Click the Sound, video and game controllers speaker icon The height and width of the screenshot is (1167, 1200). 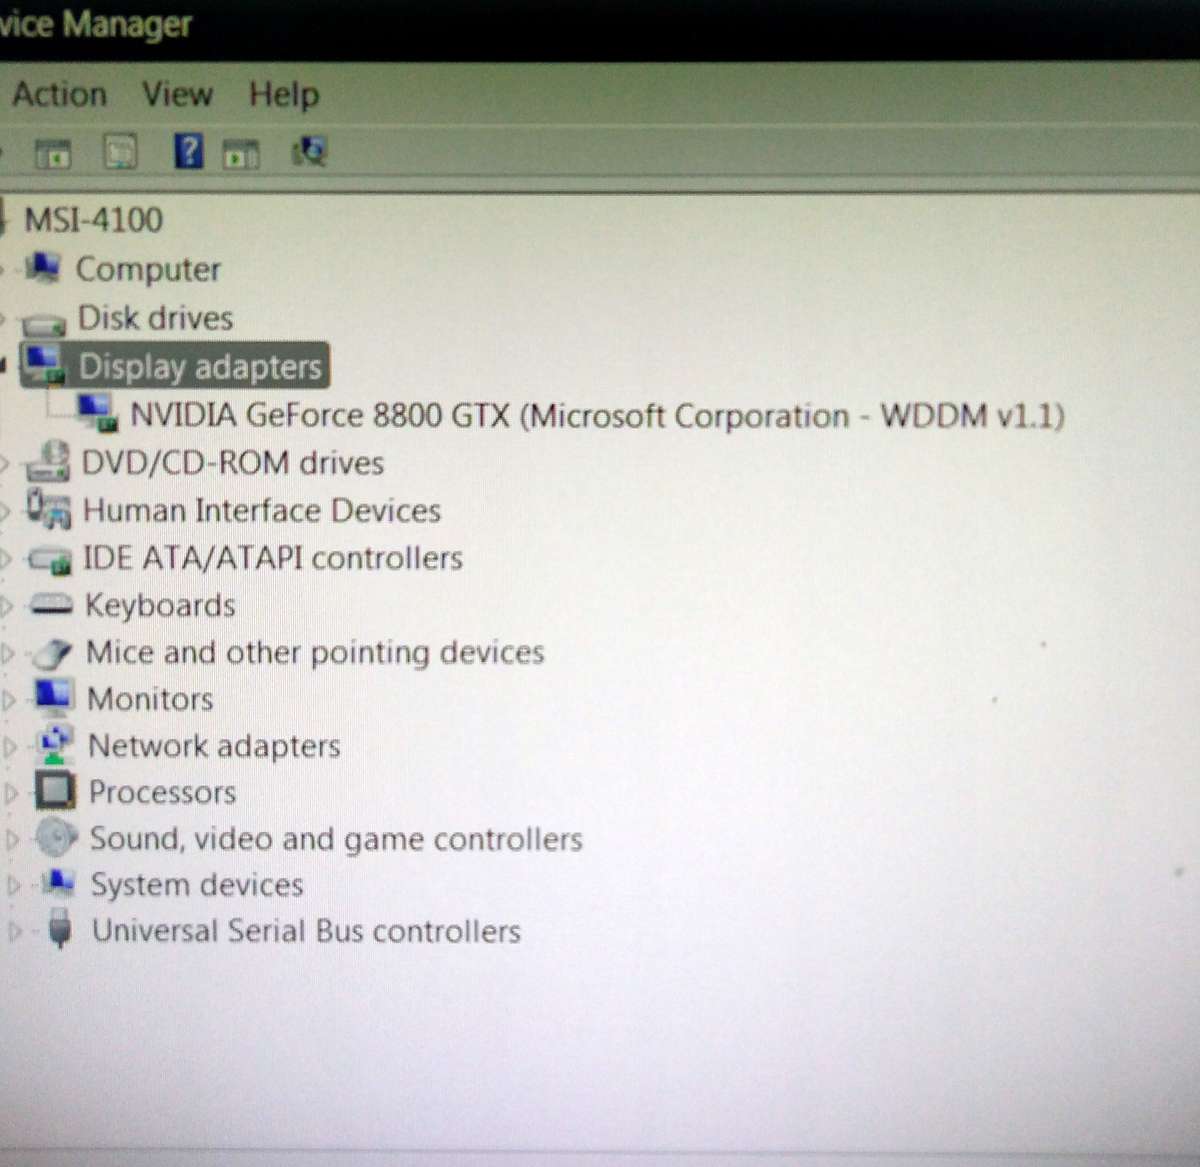click(x=56, y=838)
